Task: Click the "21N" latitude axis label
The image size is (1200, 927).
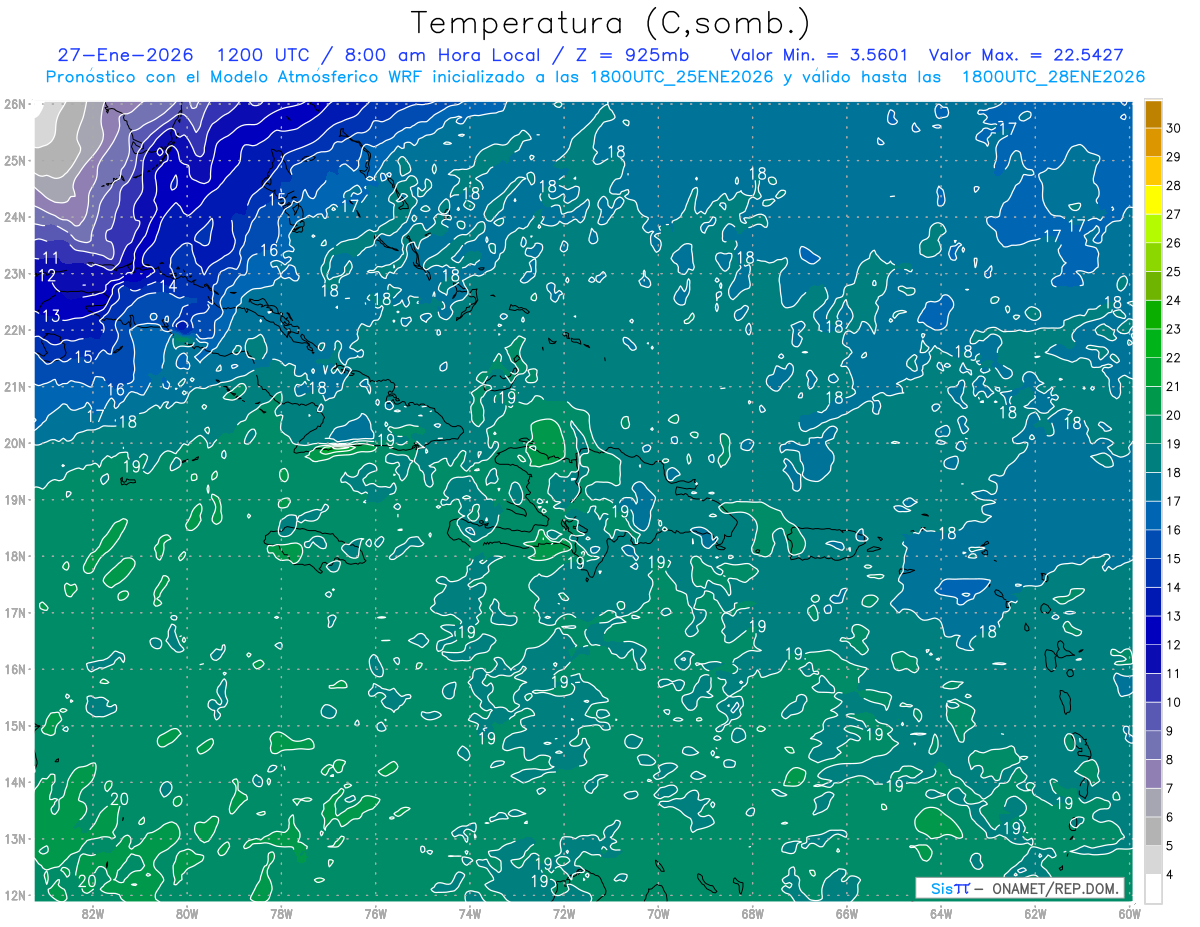Action: coord(14,386)
